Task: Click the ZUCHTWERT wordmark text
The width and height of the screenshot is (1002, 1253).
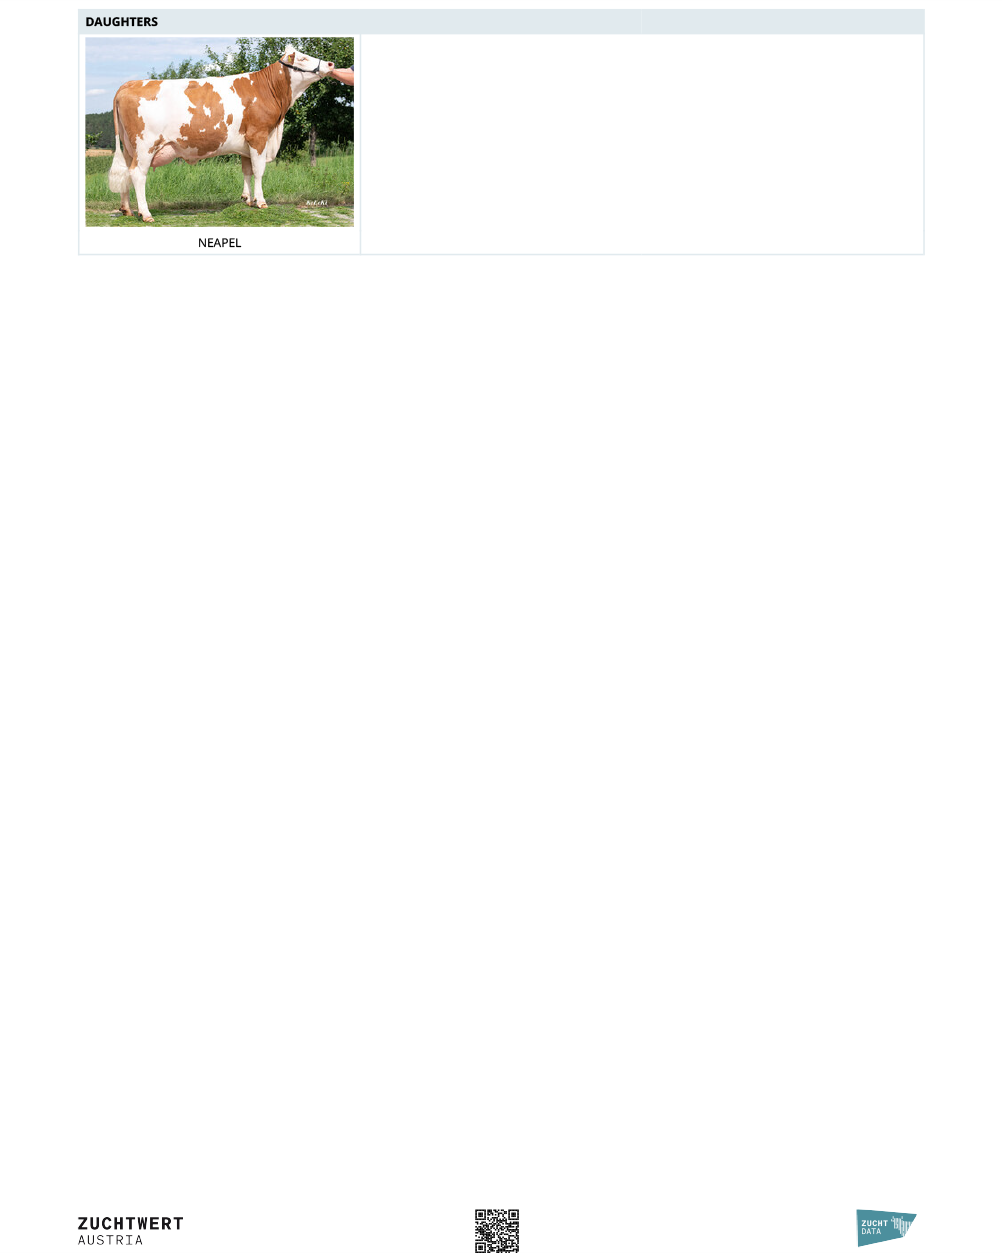Action: (131, 1224)
